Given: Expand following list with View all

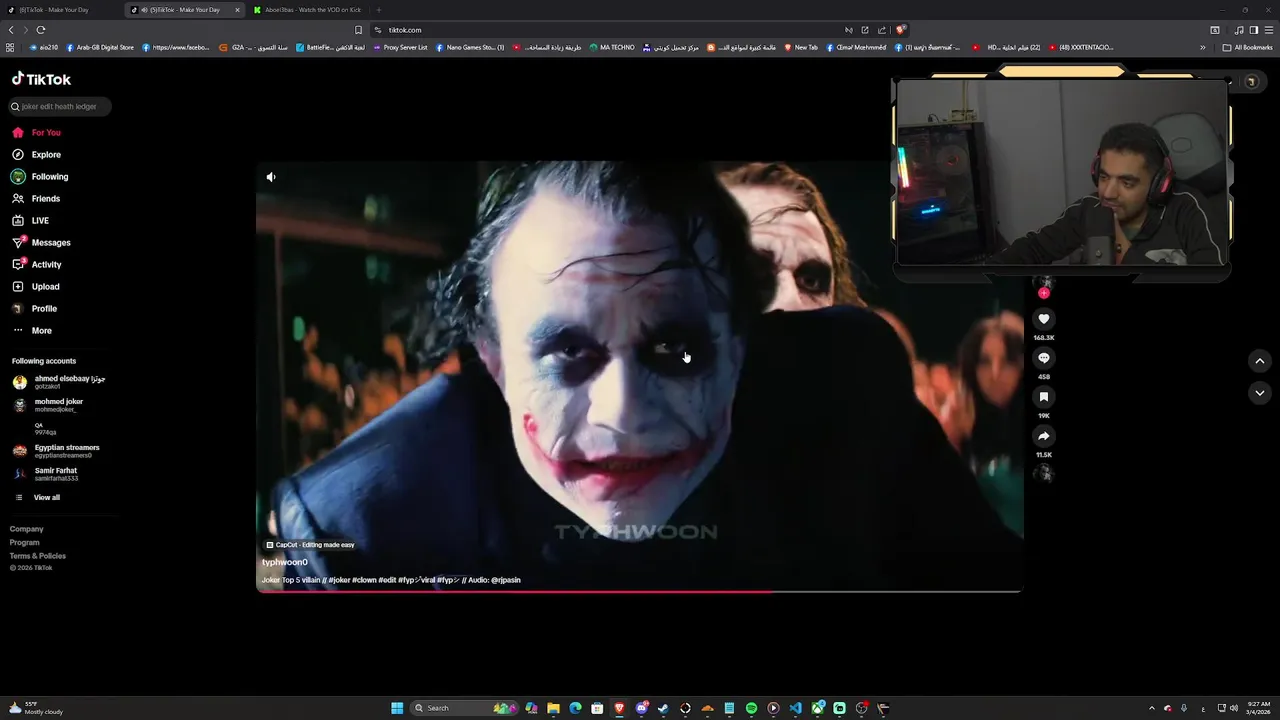Looking at the screenshot, I should click(36, 497).
